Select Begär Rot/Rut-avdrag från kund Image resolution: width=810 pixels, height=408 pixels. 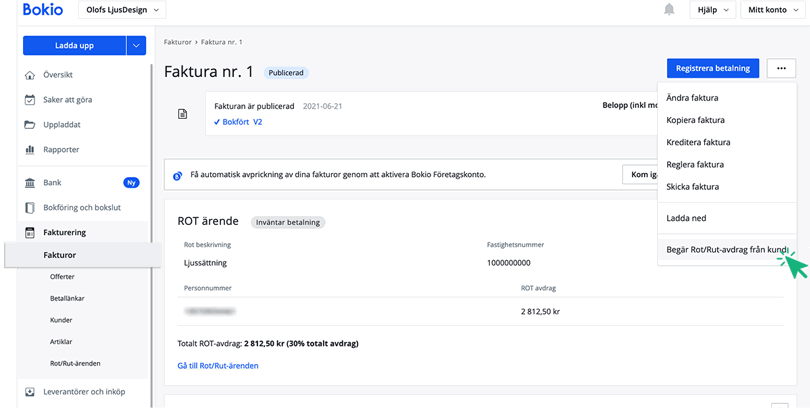pyautogui.click(x=728, y=249)
